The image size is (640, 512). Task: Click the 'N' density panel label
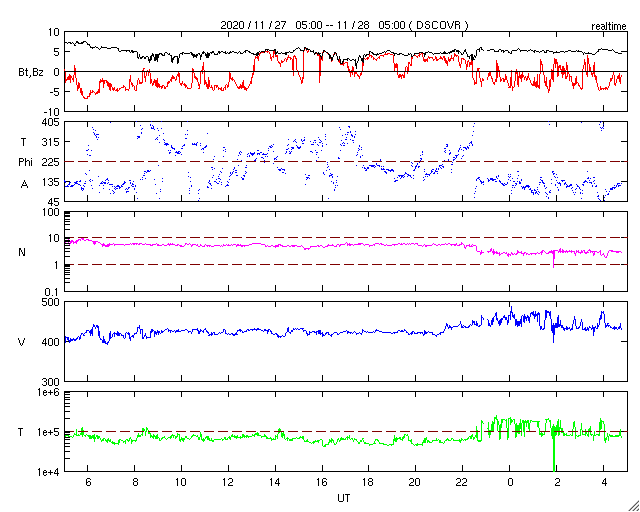click(22, 252)
